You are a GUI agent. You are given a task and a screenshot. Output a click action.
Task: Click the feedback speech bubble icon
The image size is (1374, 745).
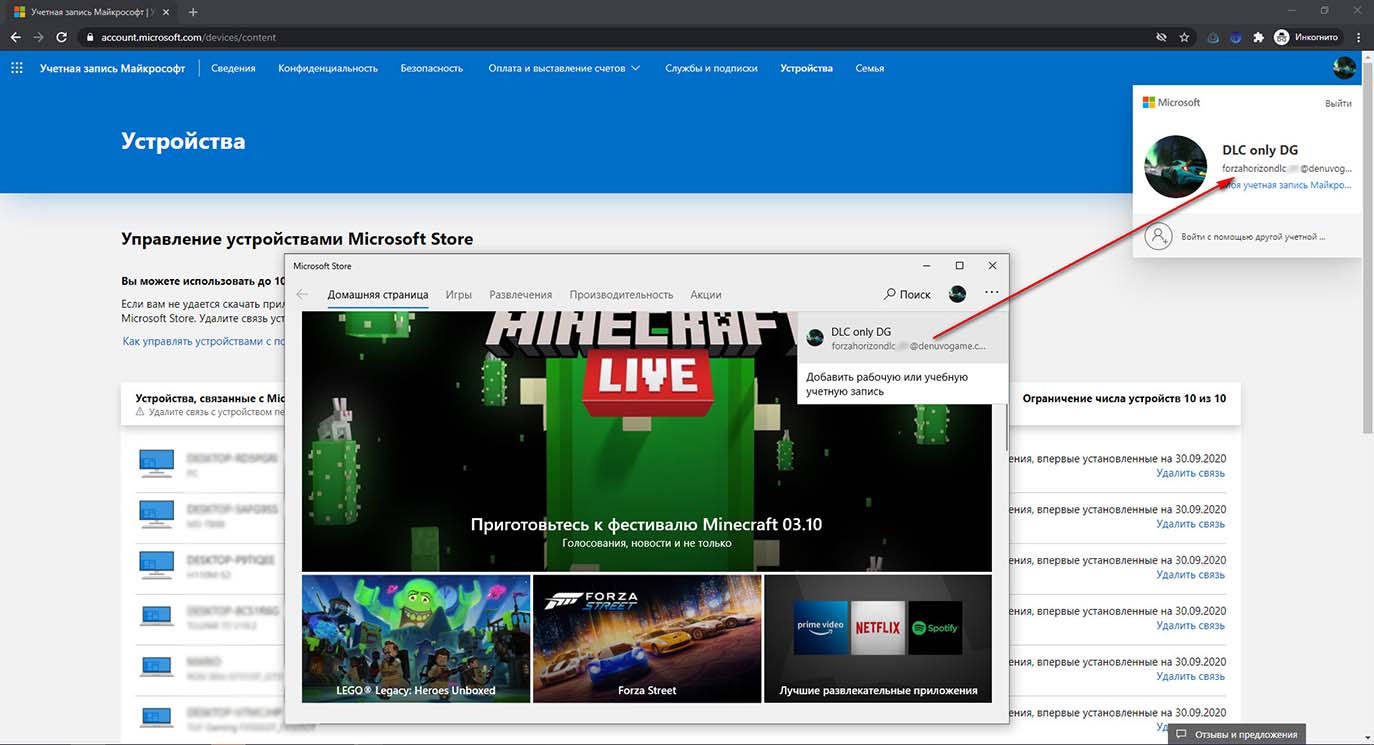(1181, 735)
